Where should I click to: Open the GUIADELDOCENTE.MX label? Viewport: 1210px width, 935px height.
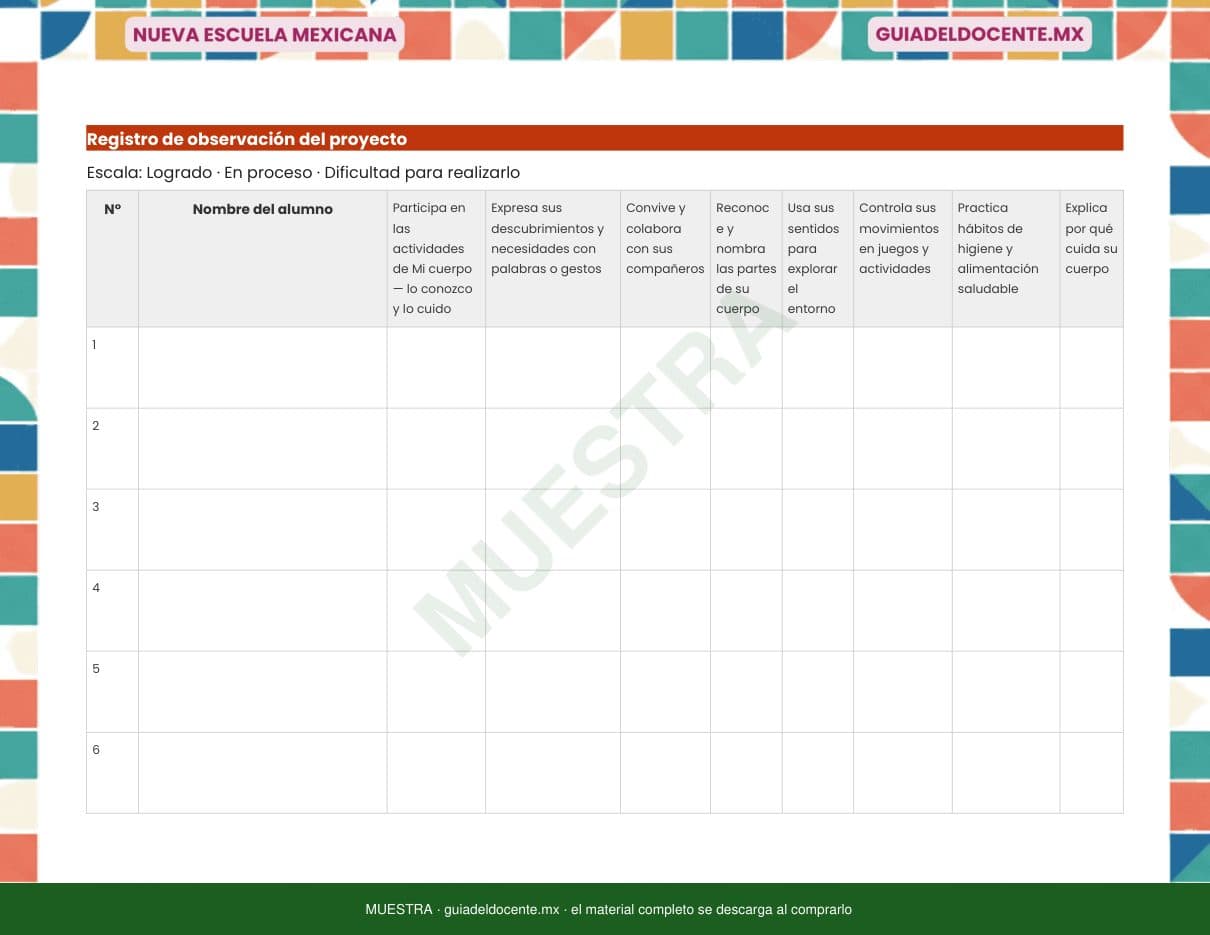tap(979, 35)
